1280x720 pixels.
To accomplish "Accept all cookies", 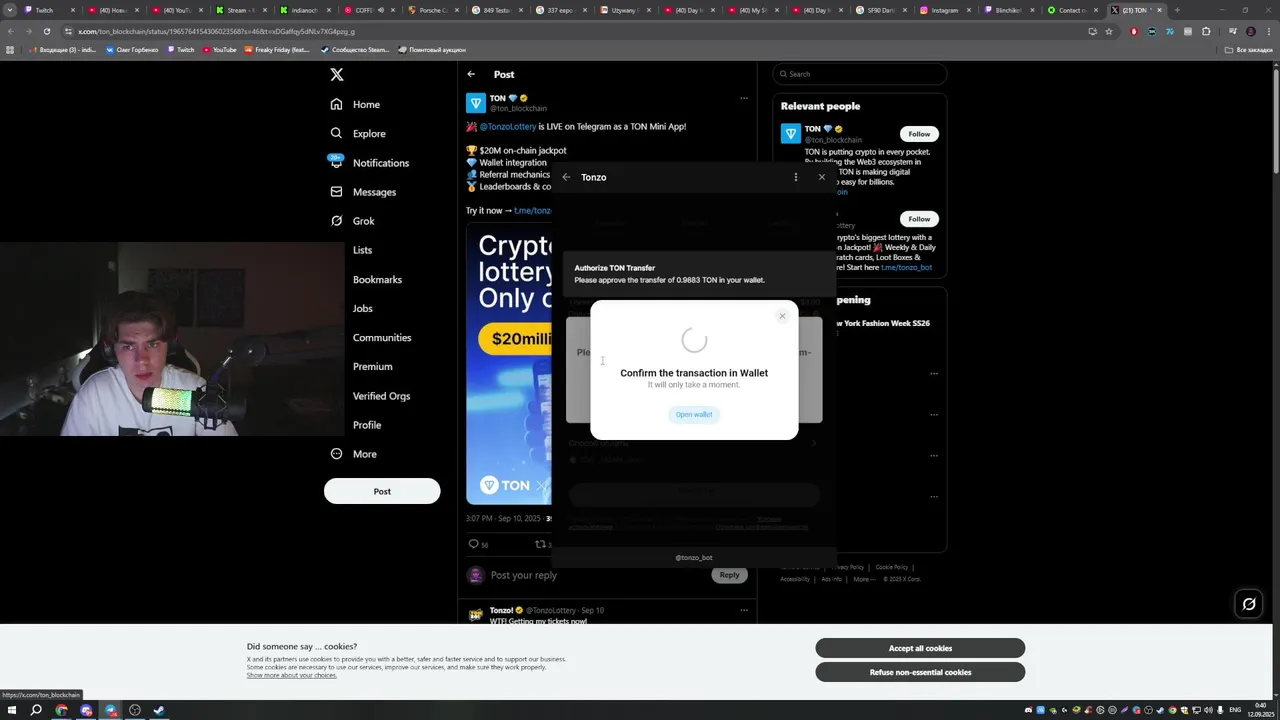I will coord(920,648).
